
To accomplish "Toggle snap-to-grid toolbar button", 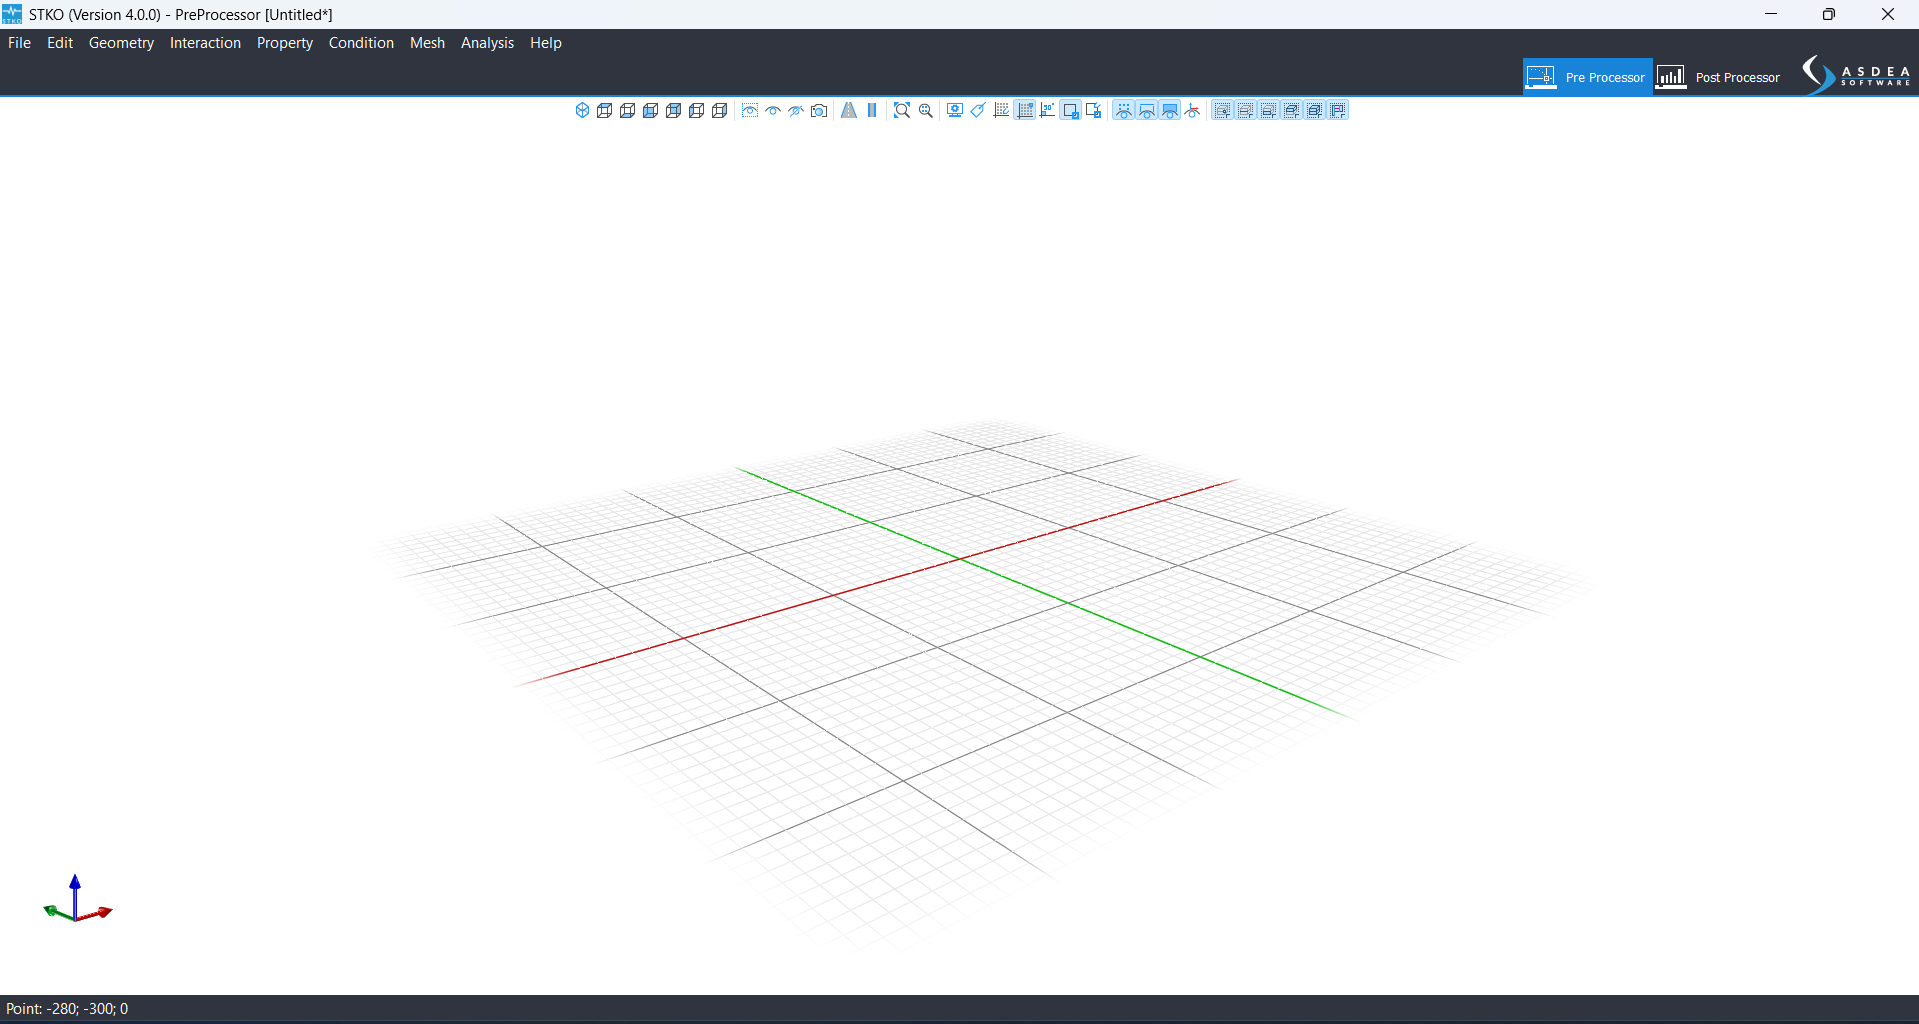I will [x=1024, y=110].
